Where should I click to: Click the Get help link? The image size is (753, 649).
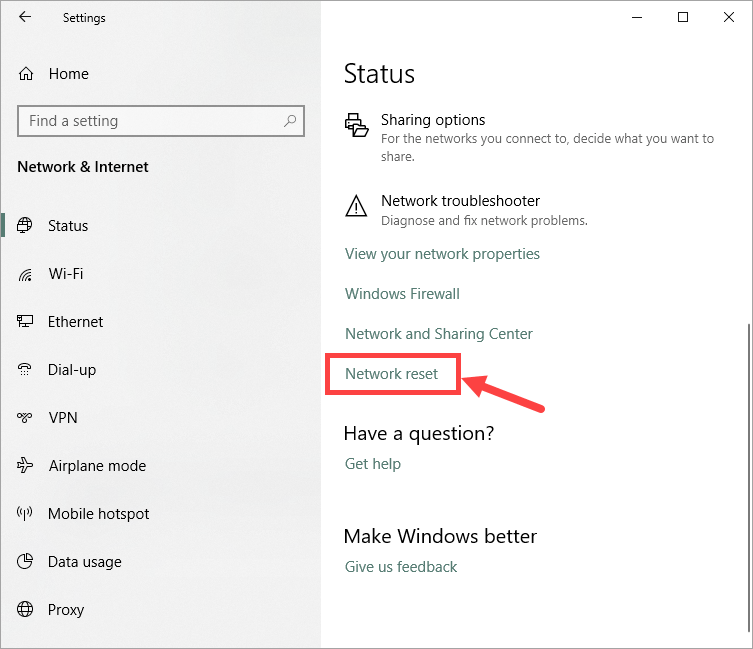(x=373, y=464)
